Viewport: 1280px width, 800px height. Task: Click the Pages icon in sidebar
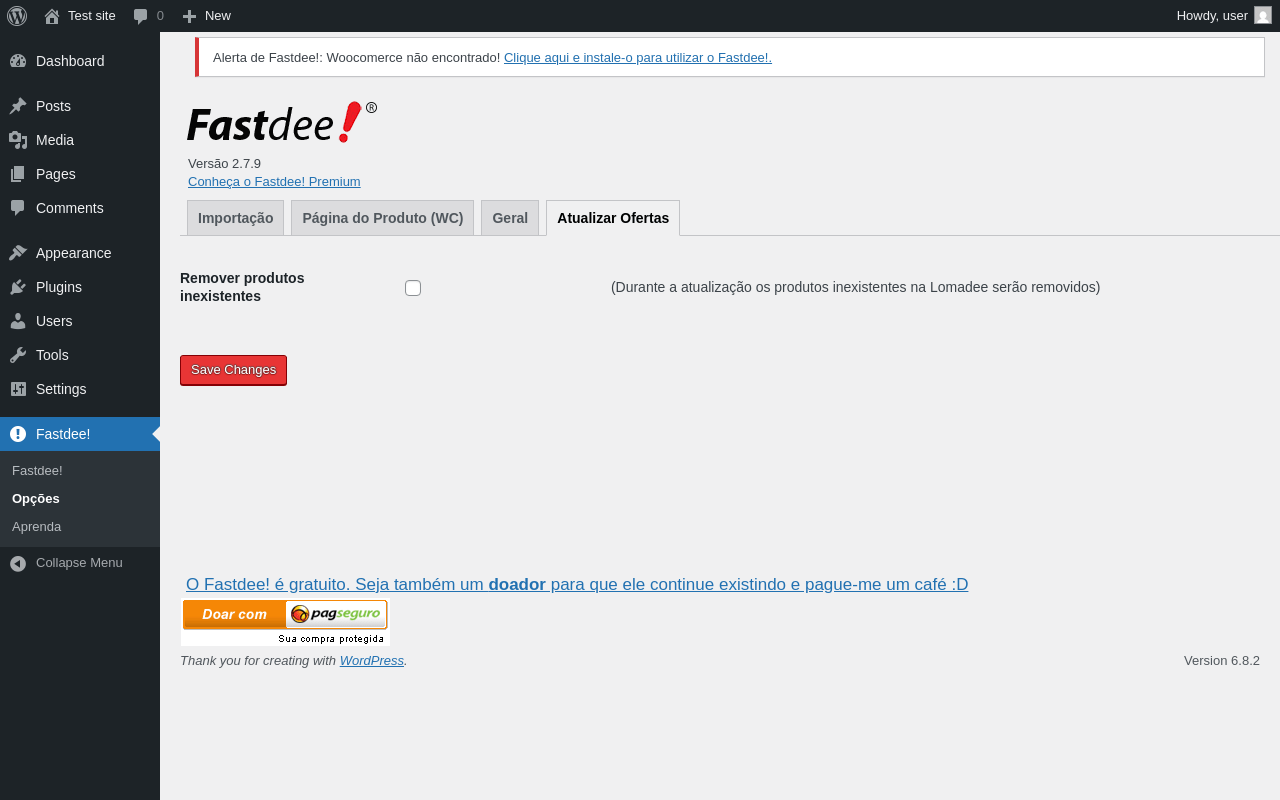pyautogui.click(x=18, y=174)
